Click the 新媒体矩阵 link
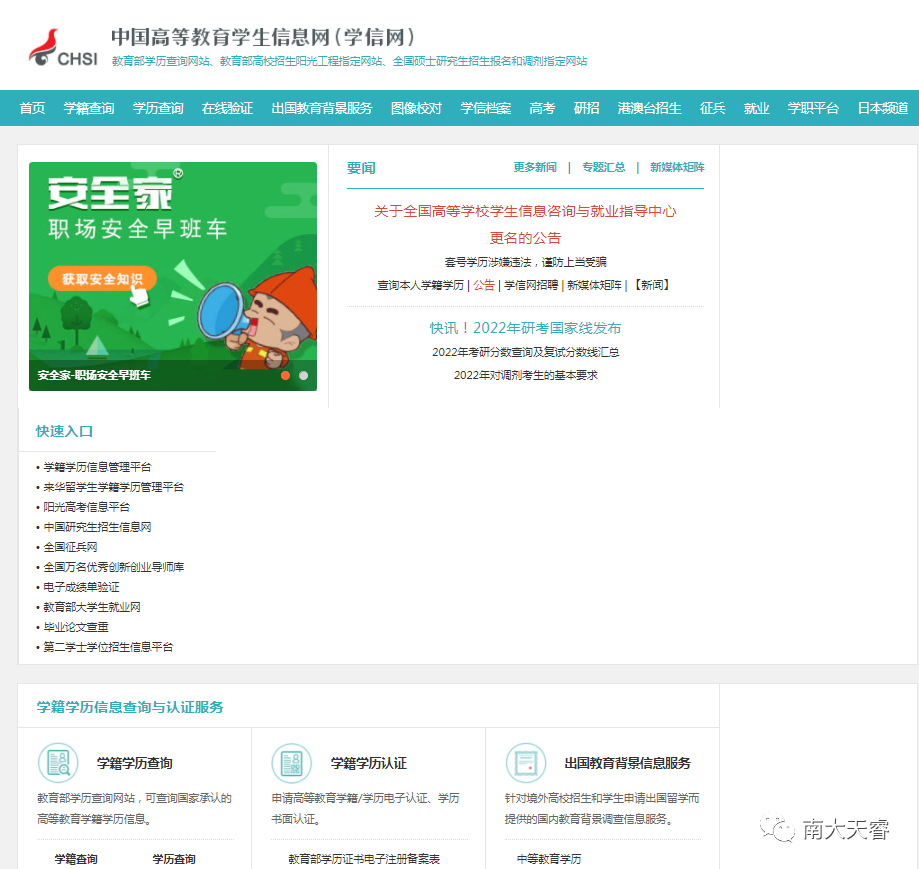The image size is (919, 869). (675, 167)
